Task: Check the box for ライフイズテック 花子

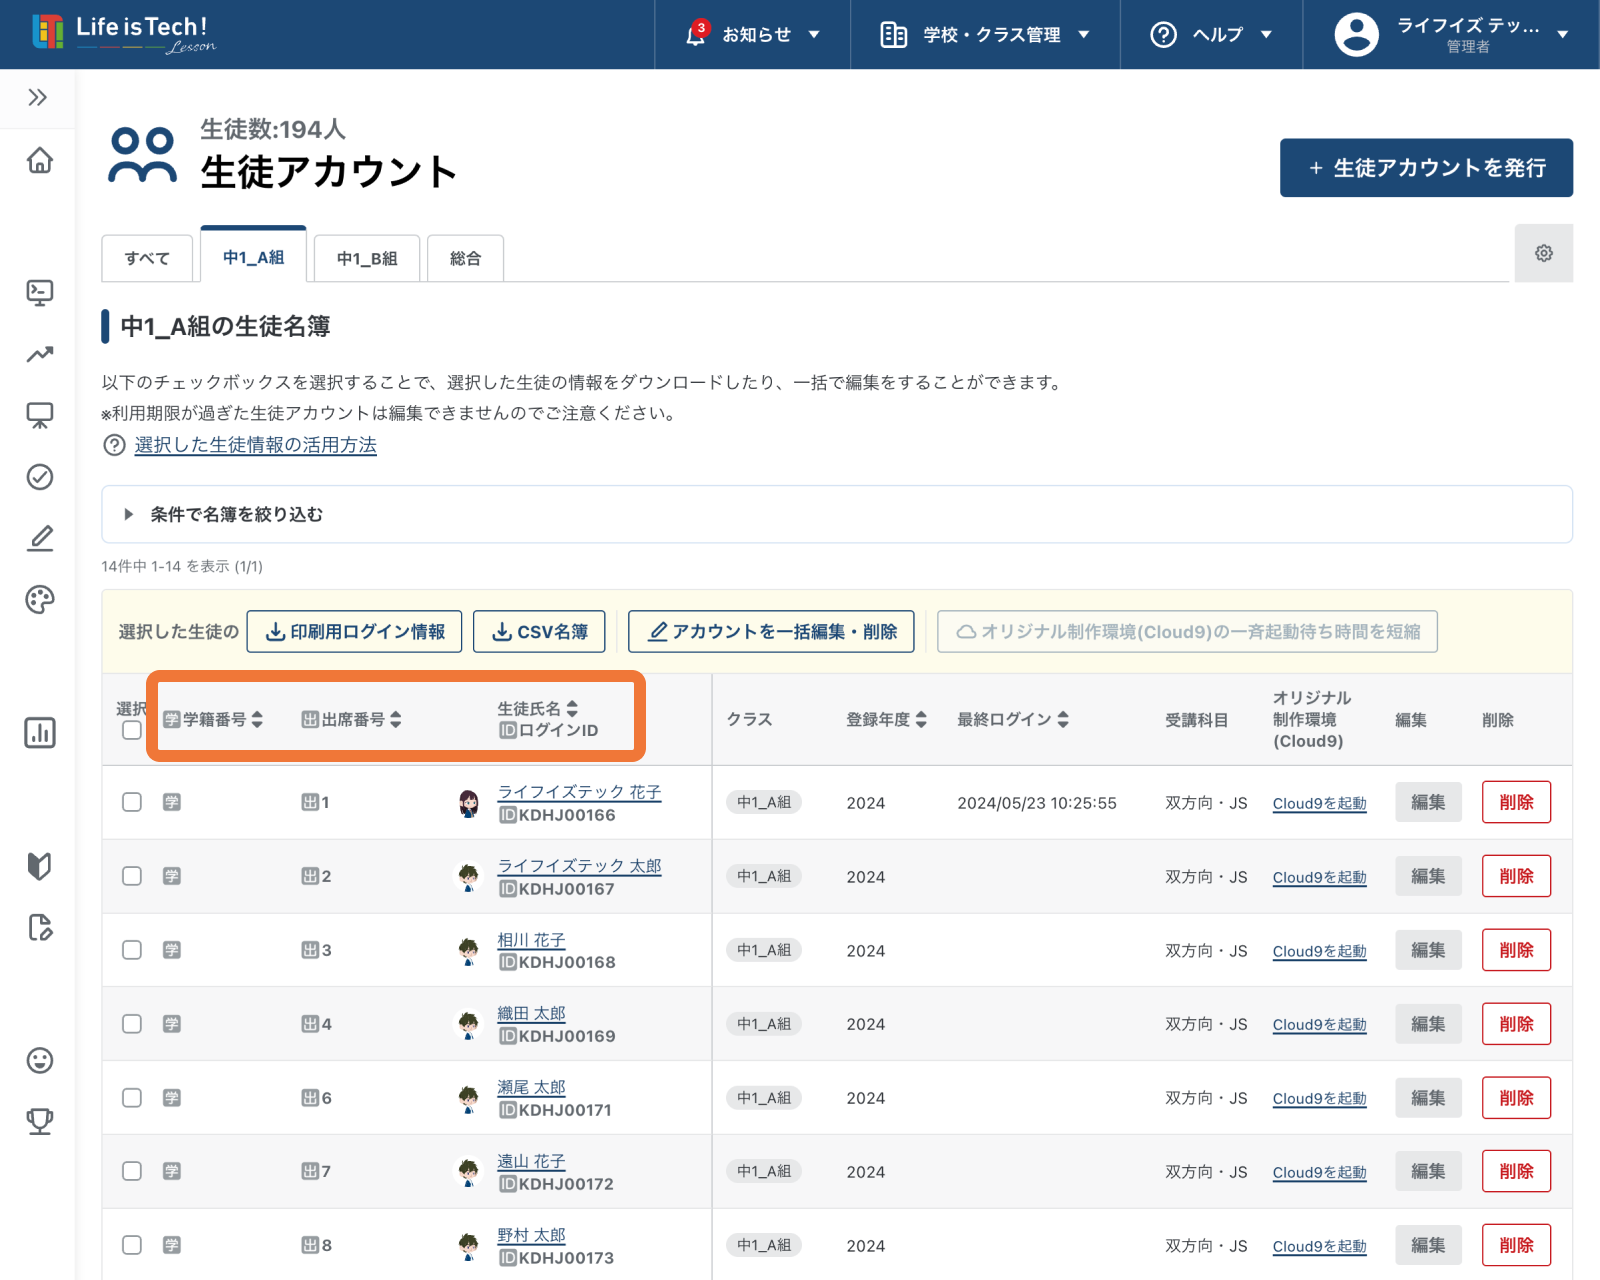Action: click(x=132, y=802)
